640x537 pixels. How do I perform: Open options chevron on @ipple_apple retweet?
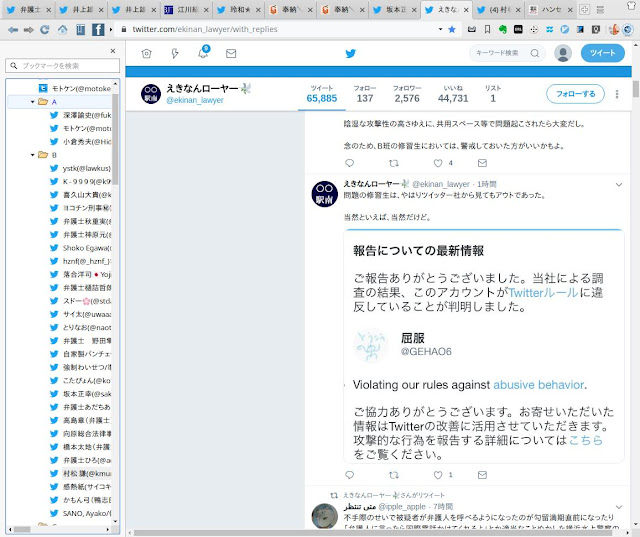[x=619, y=507]
